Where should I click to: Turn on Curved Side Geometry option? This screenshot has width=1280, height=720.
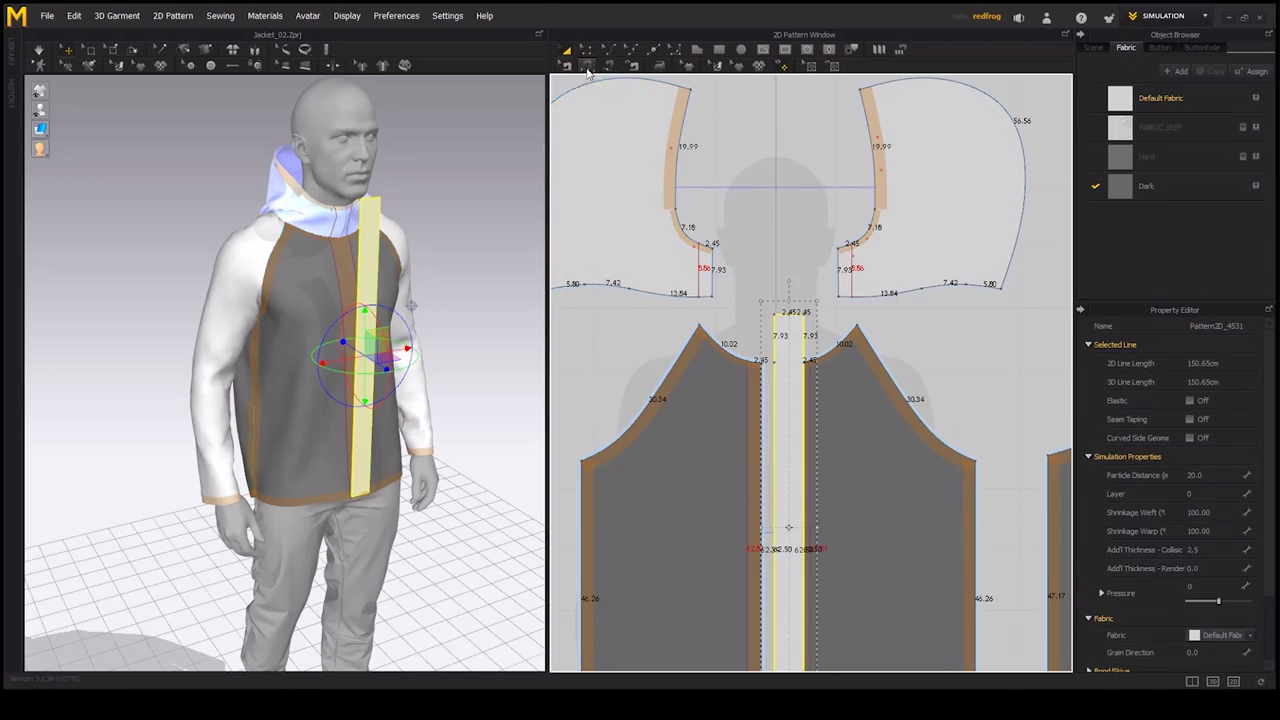[1190, 437]
